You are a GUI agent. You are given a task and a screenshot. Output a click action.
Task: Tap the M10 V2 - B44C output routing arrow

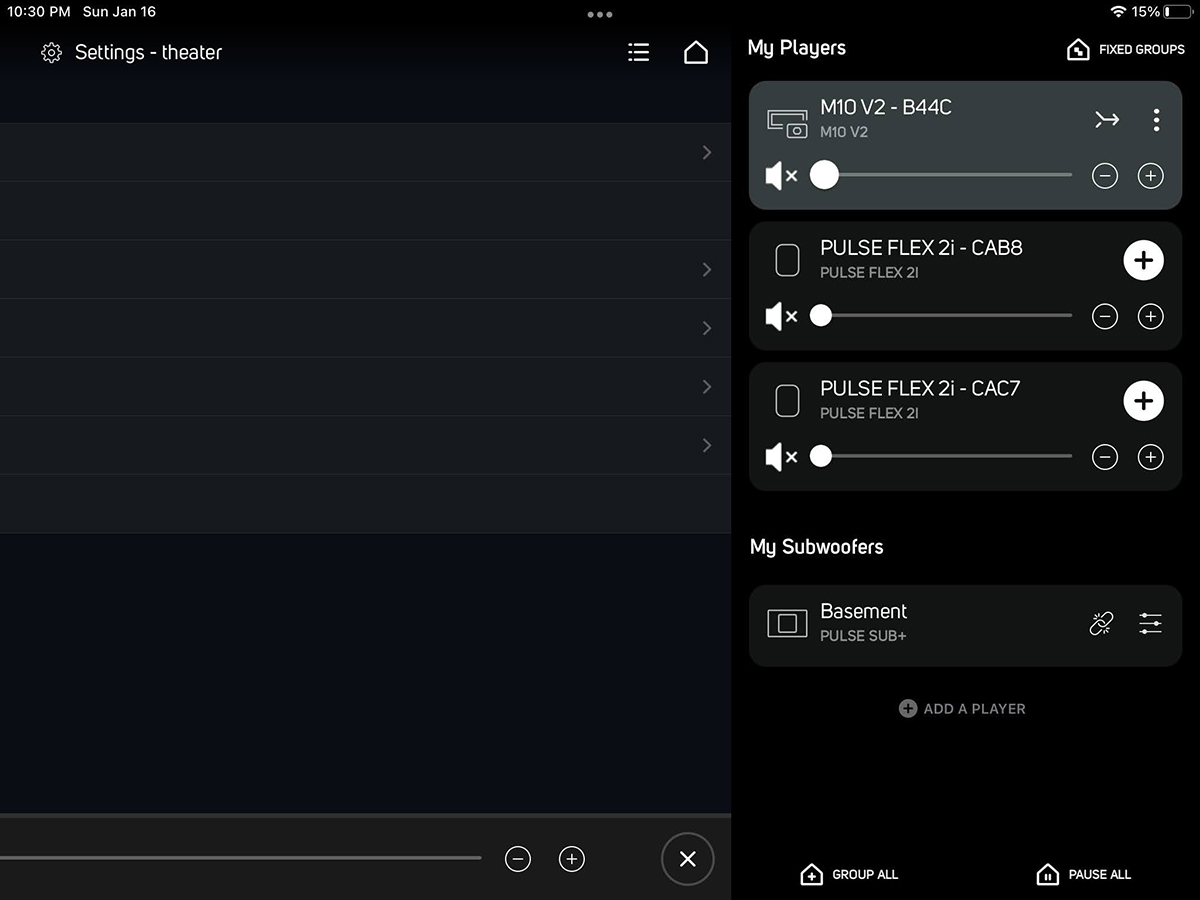[x=1106, y=120]
